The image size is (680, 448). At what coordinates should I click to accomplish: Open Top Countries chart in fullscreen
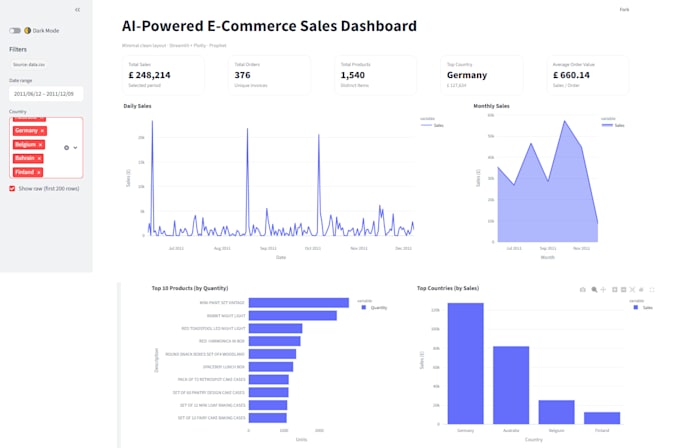tap(652, 289)
